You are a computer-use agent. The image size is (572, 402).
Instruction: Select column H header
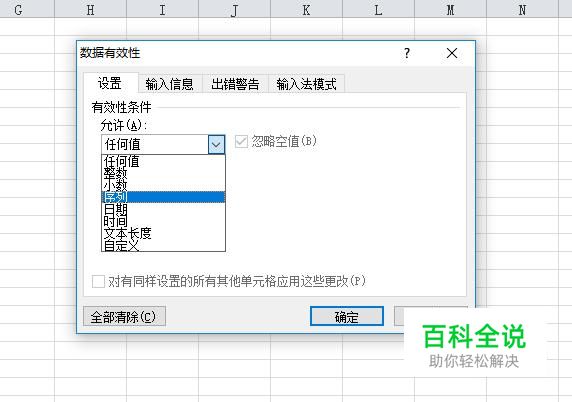point(90,9)
